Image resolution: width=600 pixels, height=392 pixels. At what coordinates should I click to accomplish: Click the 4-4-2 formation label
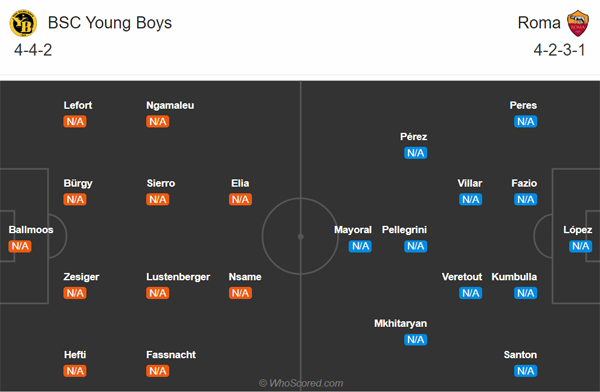point(33,50)
